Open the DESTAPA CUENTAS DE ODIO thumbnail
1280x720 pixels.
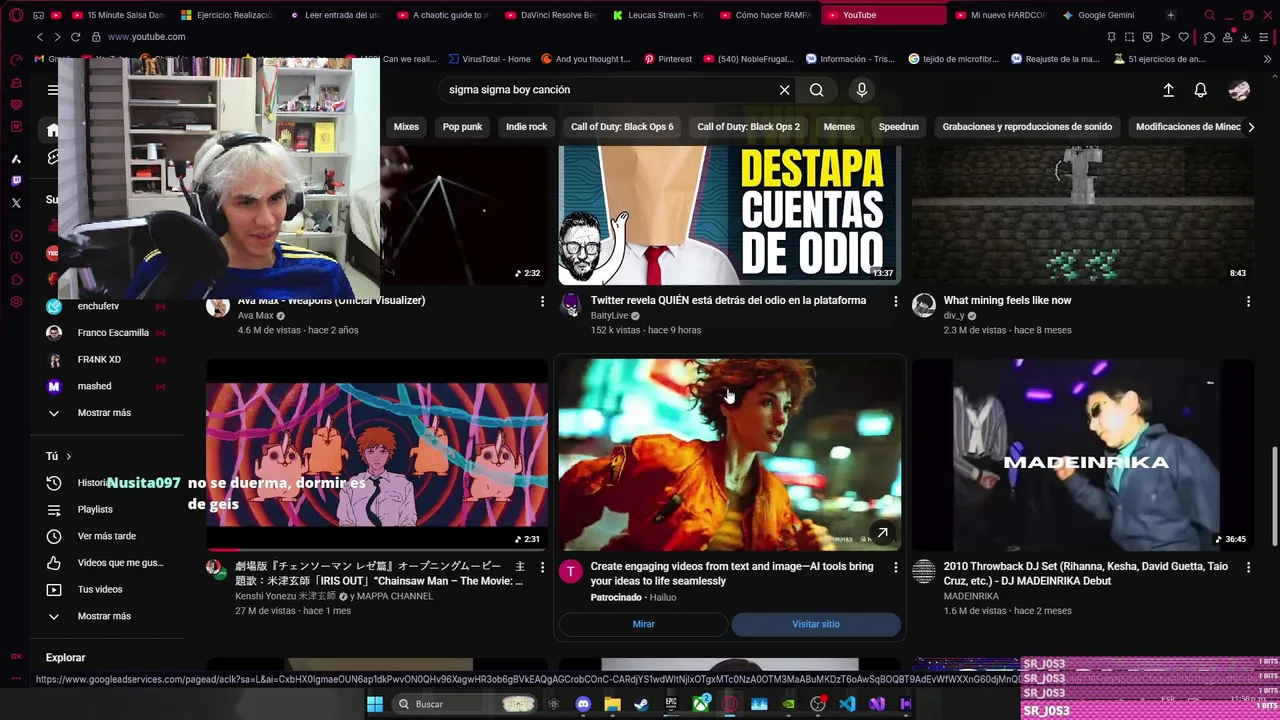pos(730,215)
